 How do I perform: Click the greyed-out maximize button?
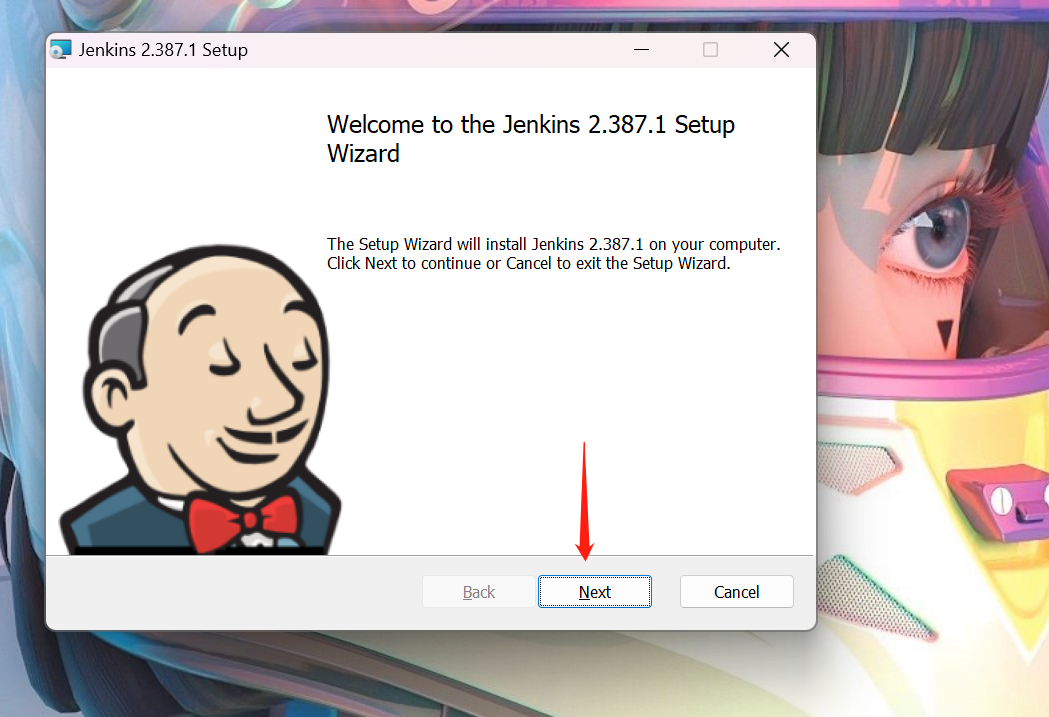coord(710,50)
